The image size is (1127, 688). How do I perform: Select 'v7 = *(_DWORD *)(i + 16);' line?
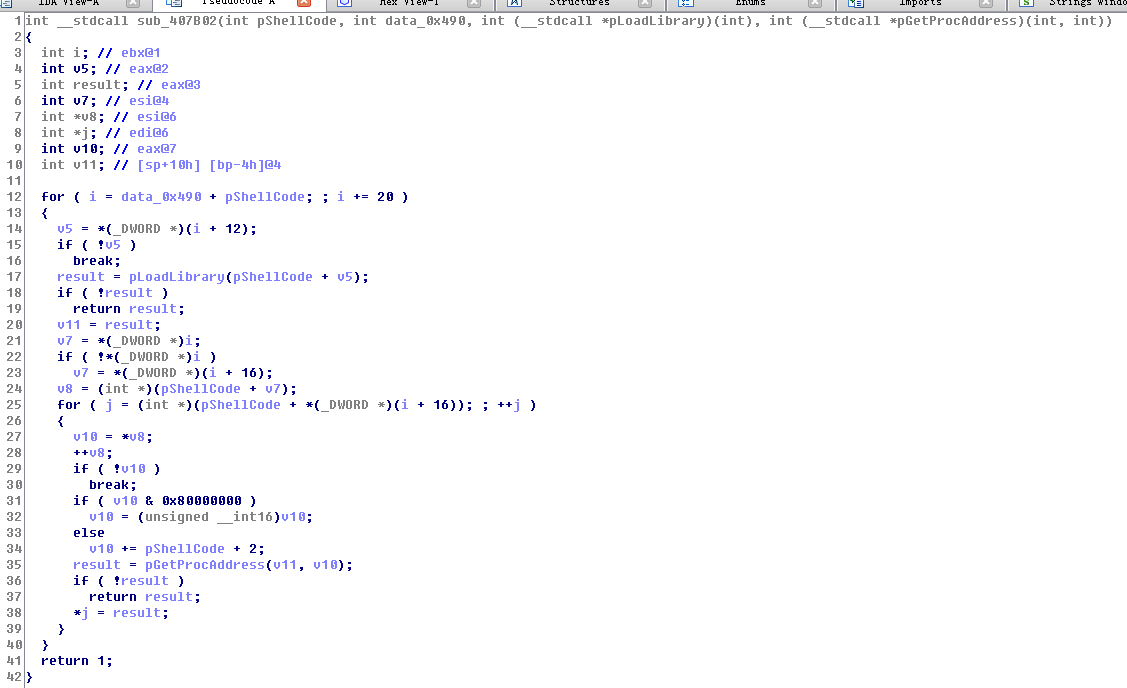[x=172, y=373]
